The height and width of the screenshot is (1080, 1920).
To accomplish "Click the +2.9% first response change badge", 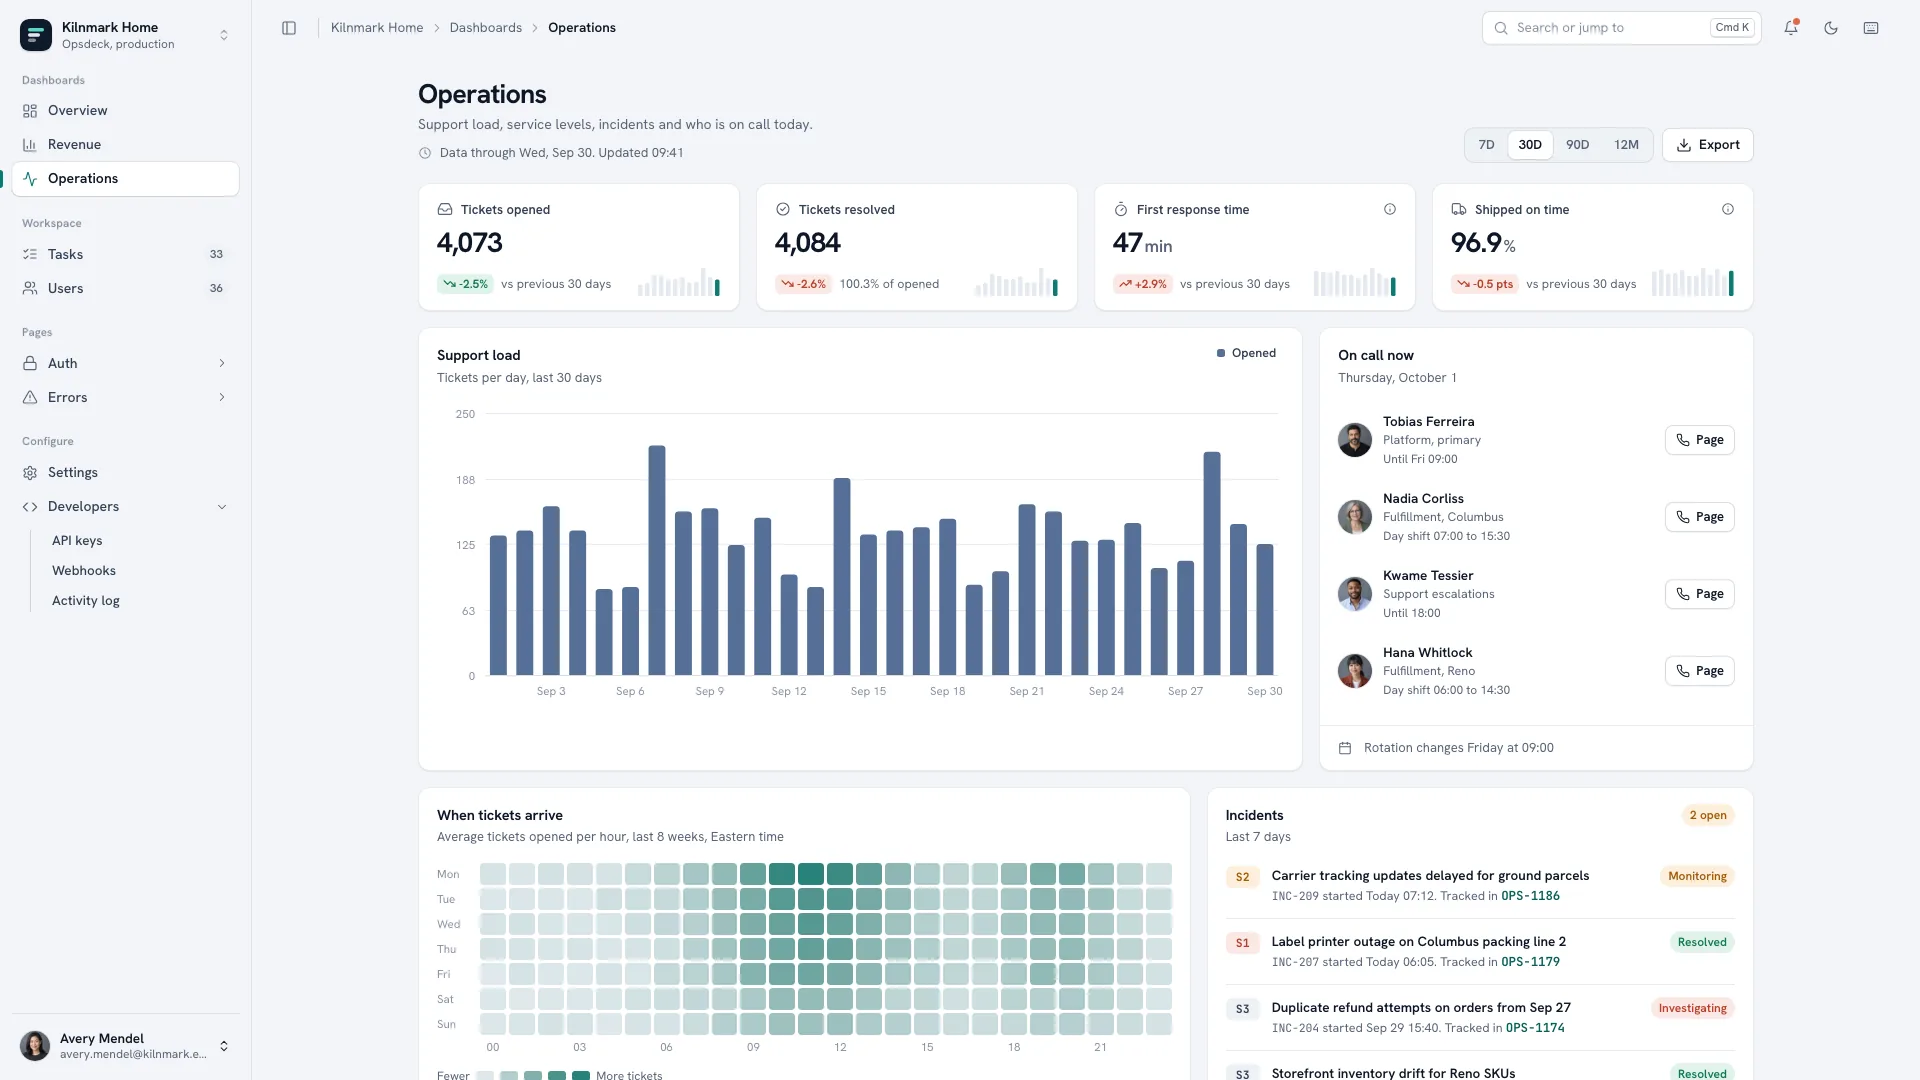I will pyautogui.click(x=1142, y=284).
